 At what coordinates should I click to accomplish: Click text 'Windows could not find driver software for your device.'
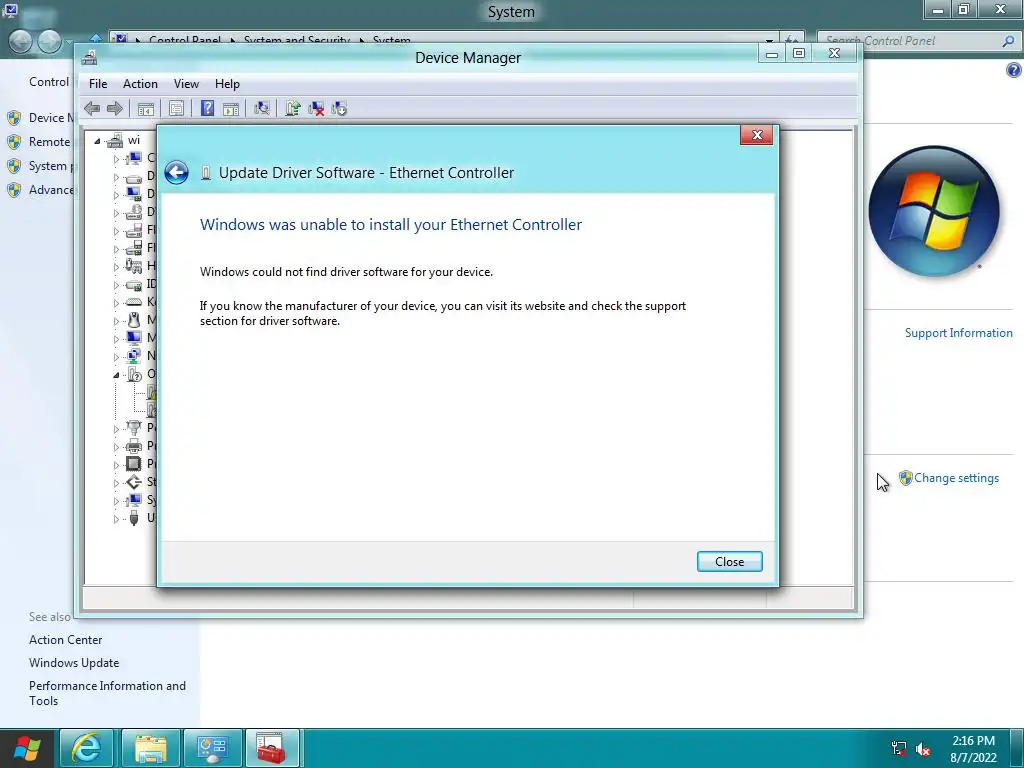click(x=346, y=272)
